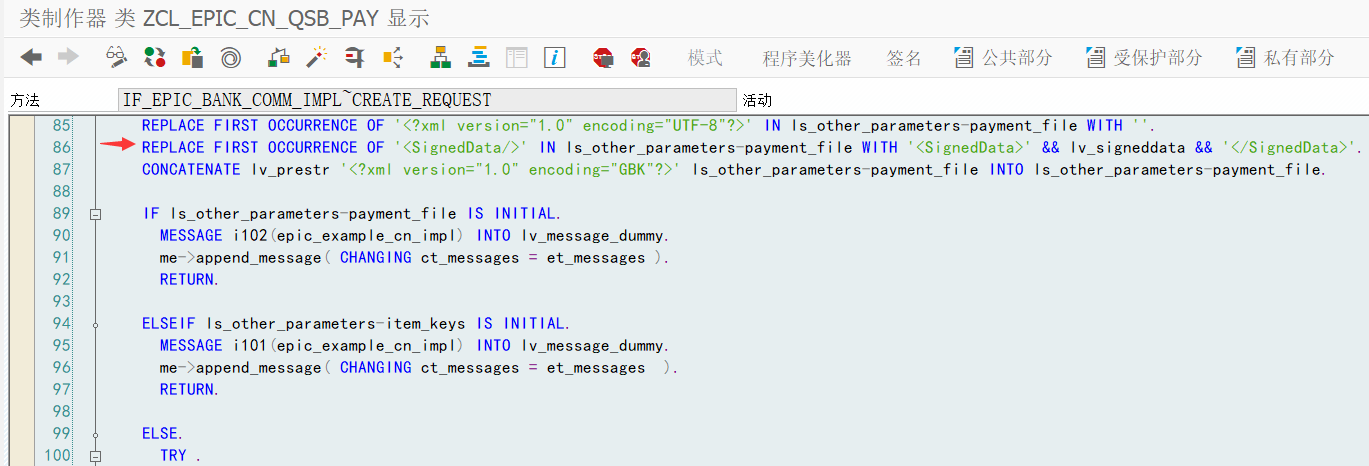The height and width of the screenshot is (466, 1369).
Task: Click line number 95 in gutter
Action: pyautogui.click(x=62, y=346)
